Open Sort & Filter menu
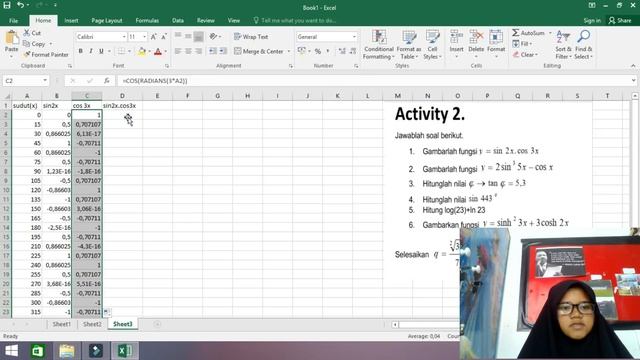640x360 pixels. [x=563, y=45]
